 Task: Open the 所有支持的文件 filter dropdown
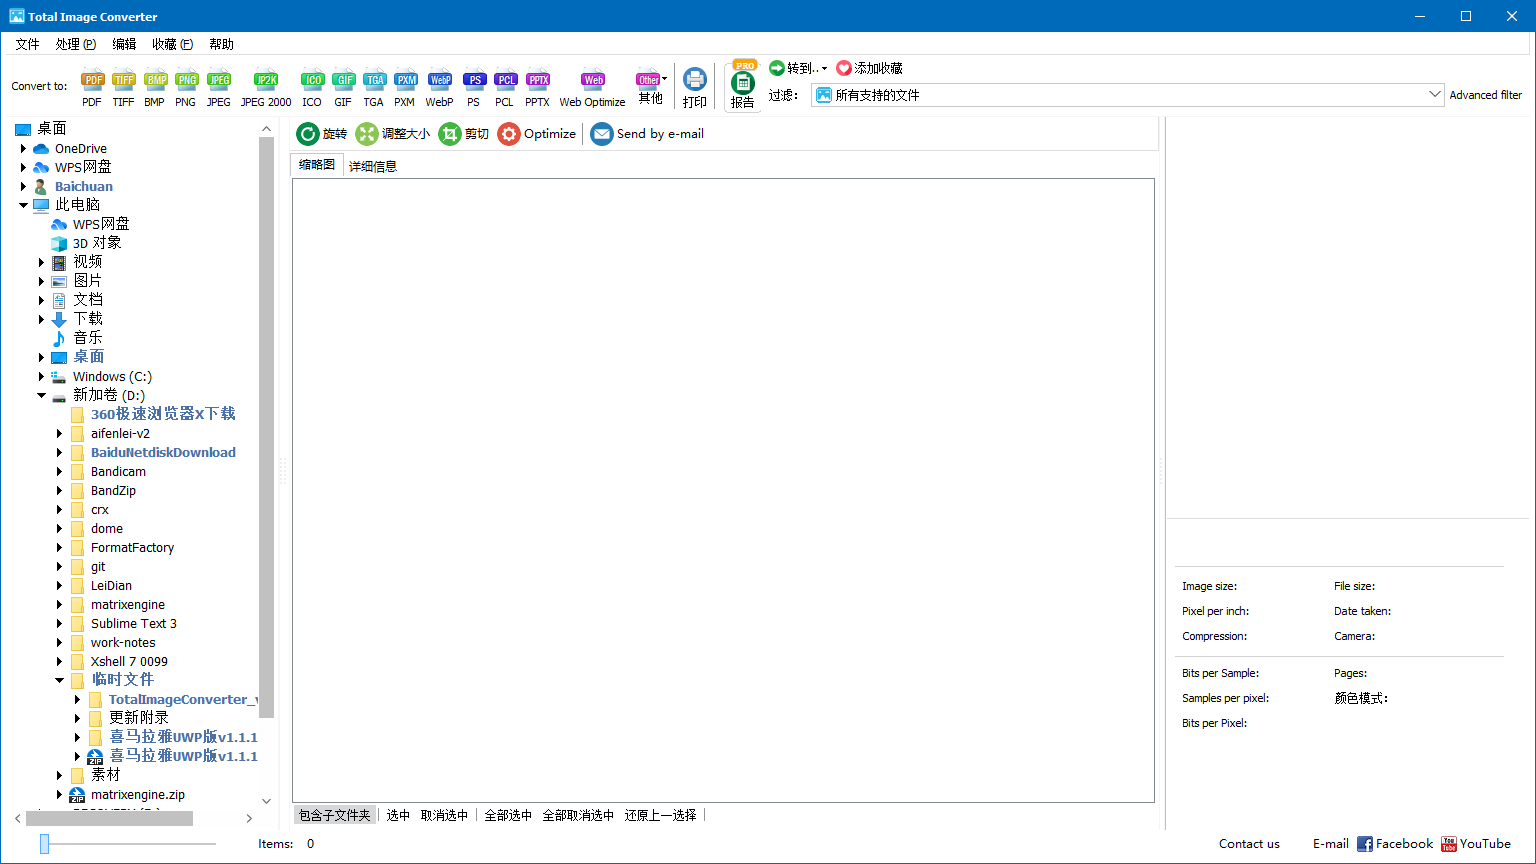(x=1434, y=93)
